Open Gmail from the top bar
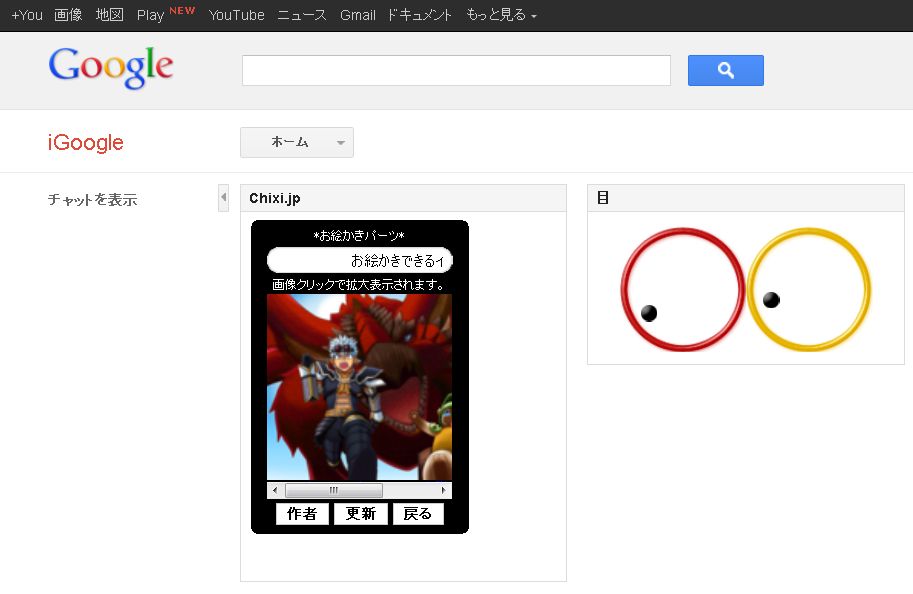The height and width of the screenshot is (594, 913). (x=358, y=15)
